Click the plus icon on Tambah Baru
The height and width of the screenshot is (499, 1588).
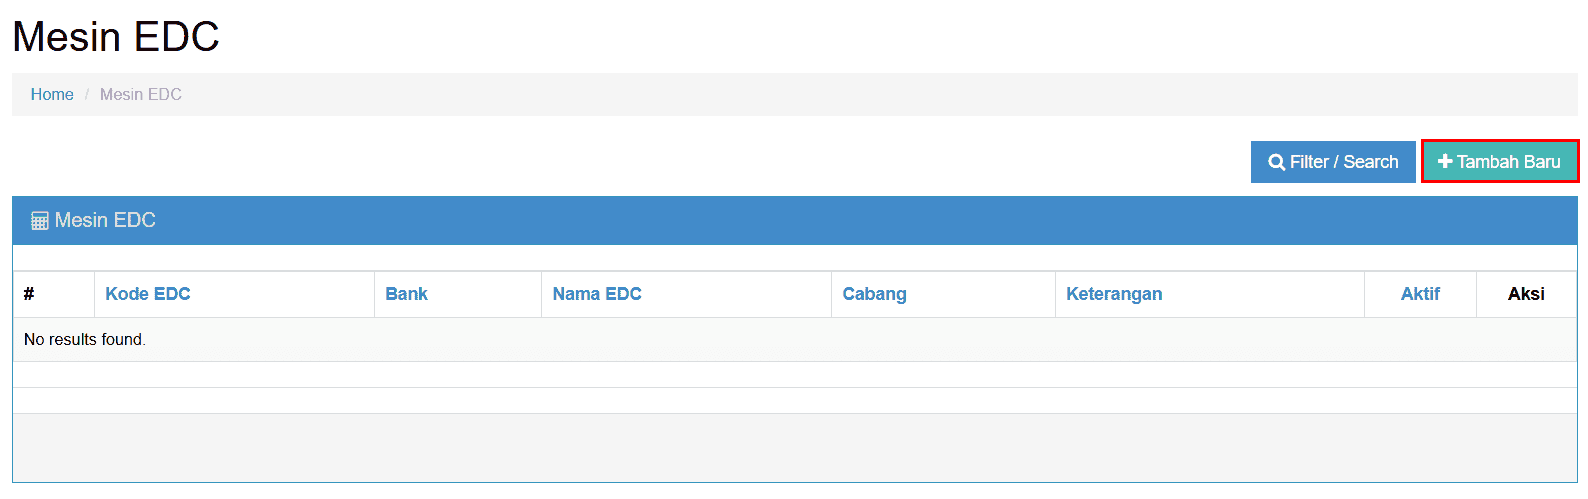click(1445, 161)
